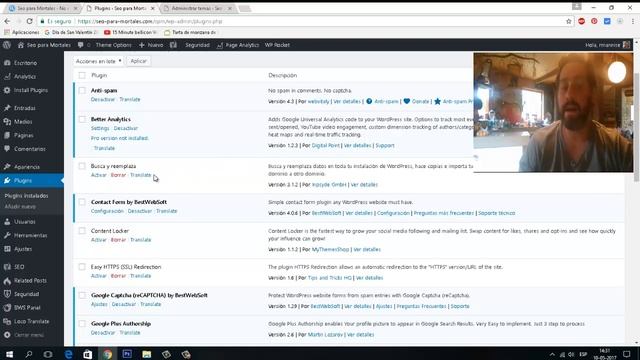640x360 pixels.
Task: Open BWS Panel sidebar item
Action: [27, 308]
